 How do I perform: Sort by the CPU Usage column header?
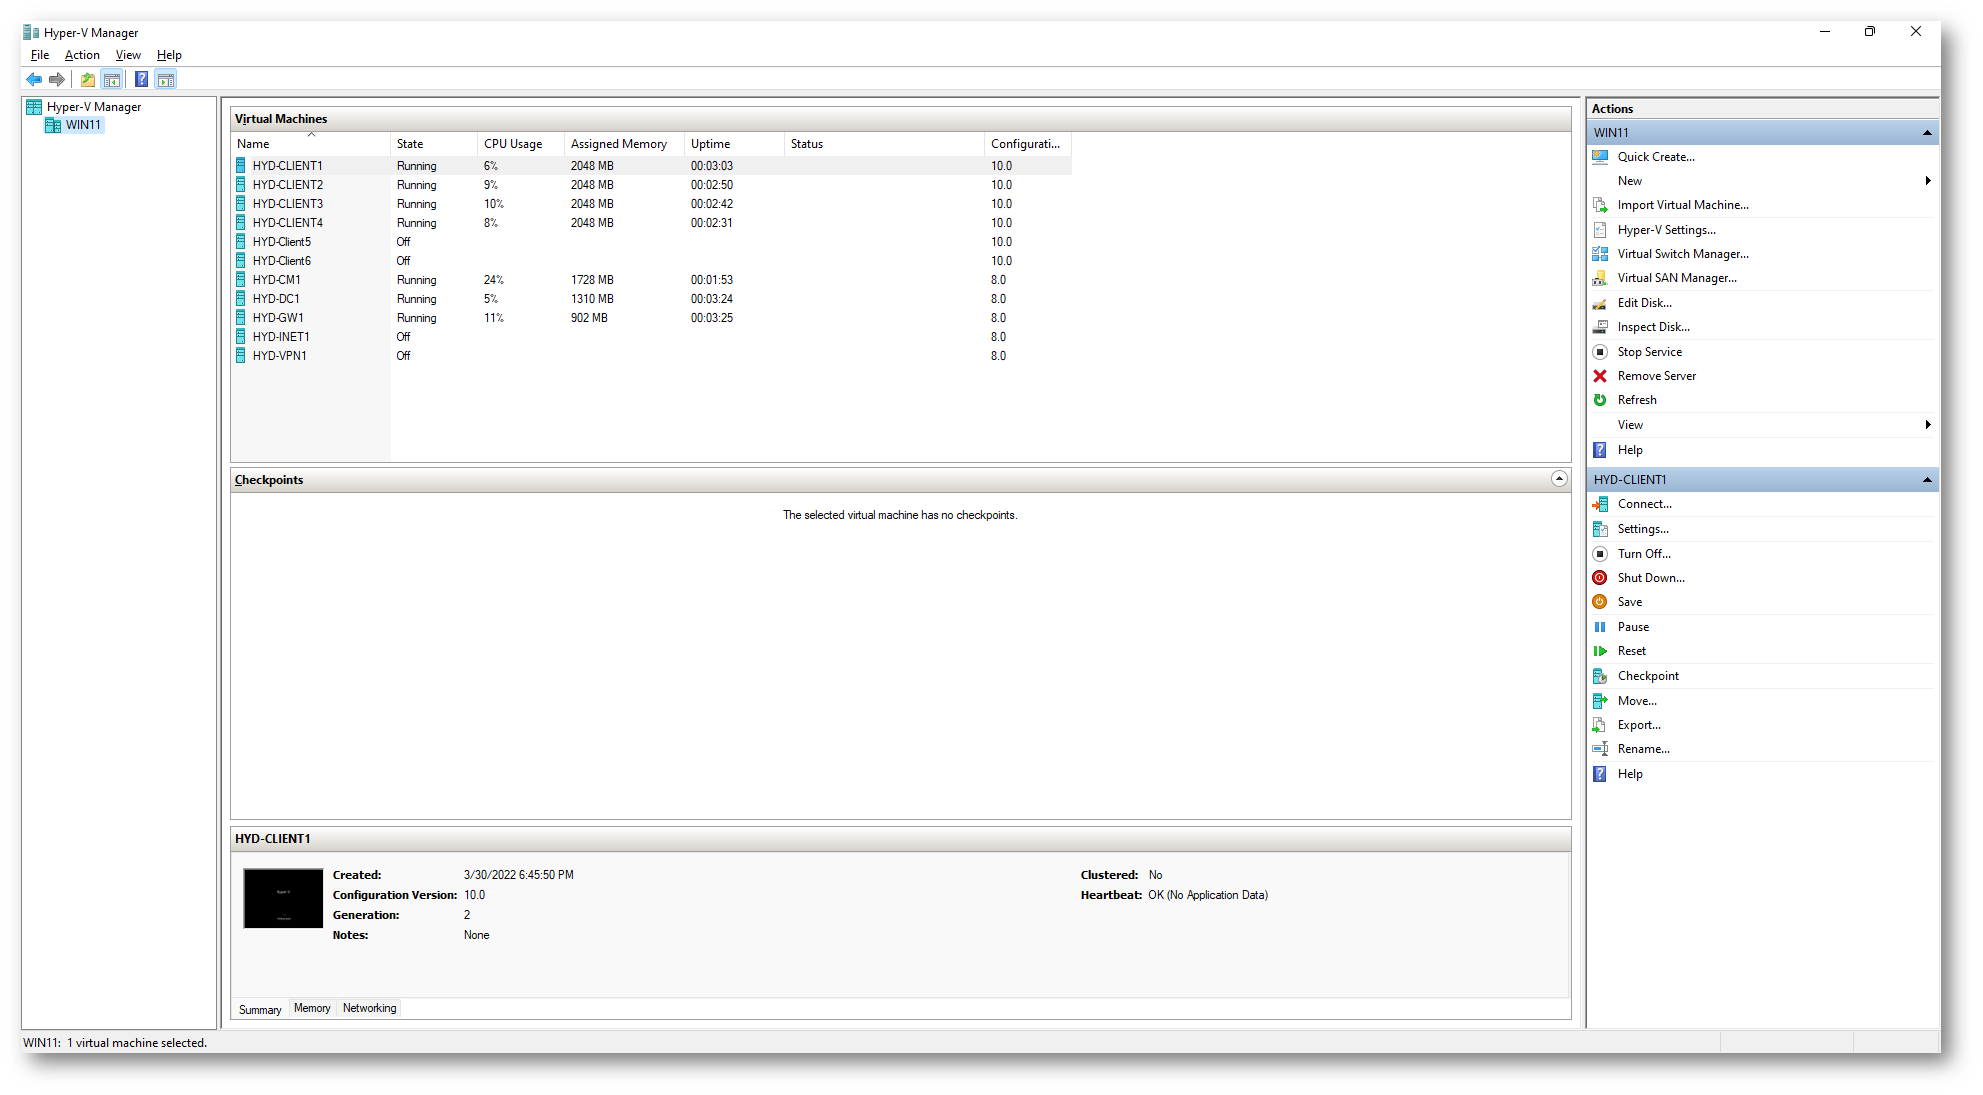[x=521, y=144]
